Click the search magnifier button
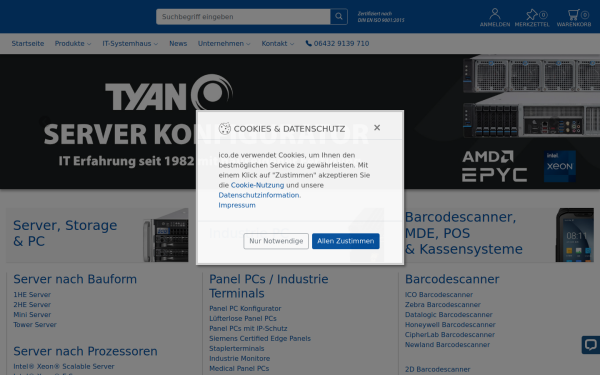 point(339,16)
